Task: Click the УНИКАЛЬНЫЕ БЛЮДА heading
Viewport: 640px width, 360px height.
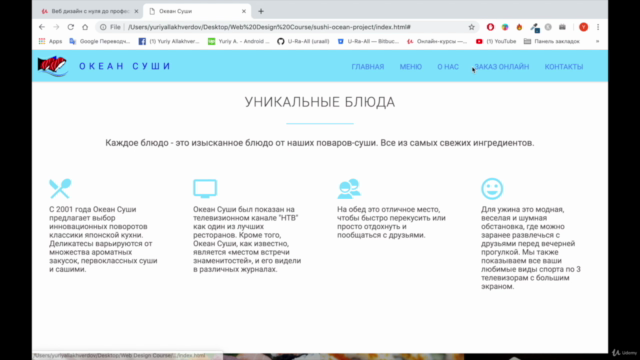Action: tap(320, 102)
